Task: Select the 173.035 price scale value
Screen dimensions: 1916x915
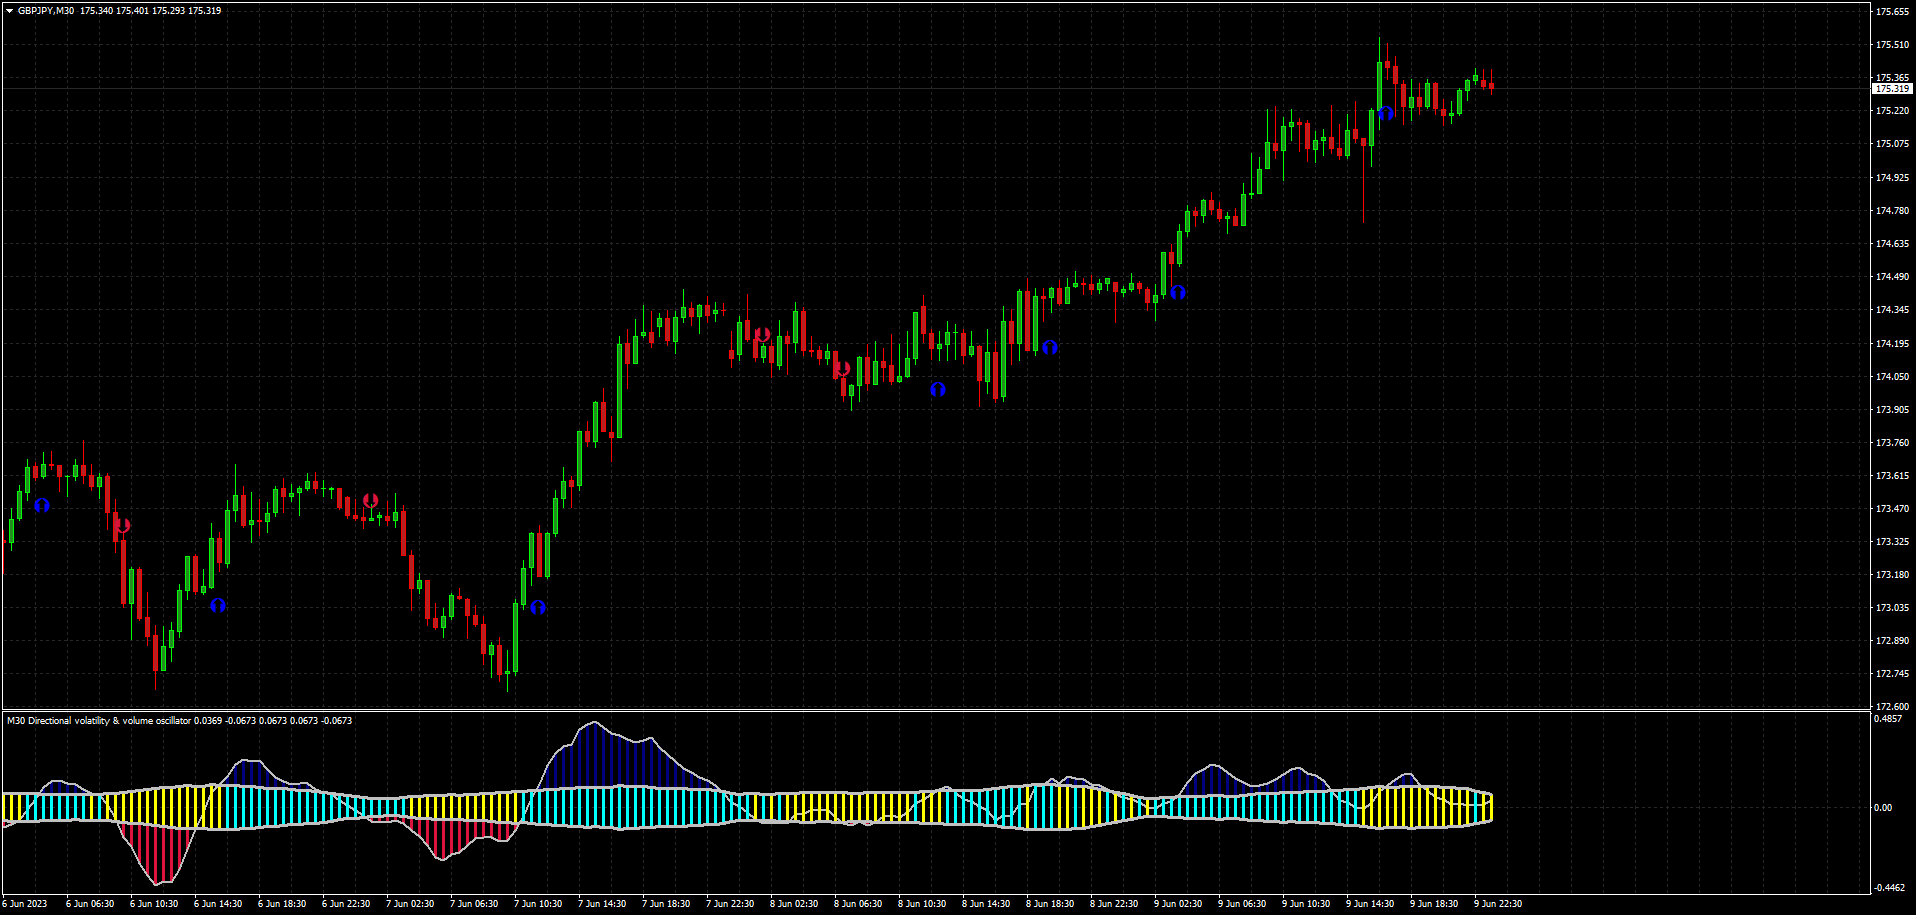Action: click(x=1892, y=608)
